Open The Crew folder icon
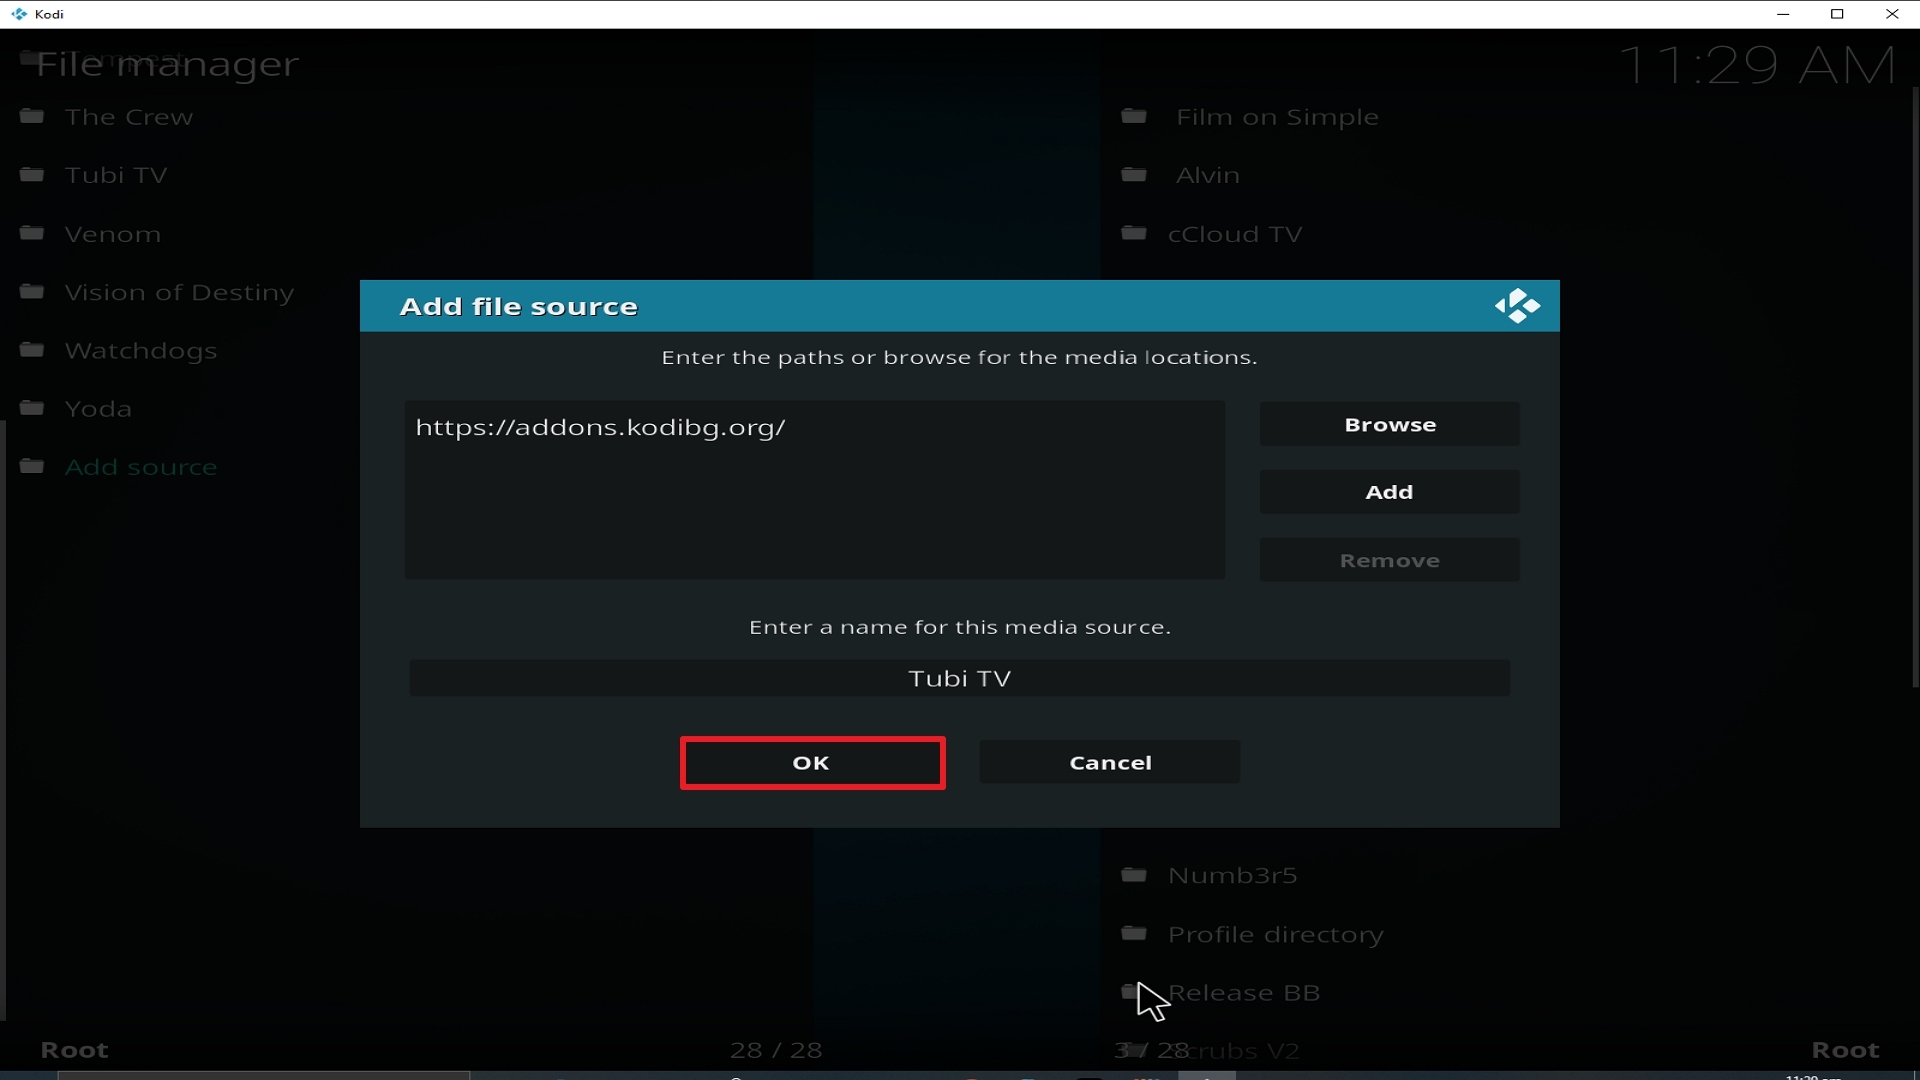Screen dimensions: 1920x1080 pyautogui.click(x=32, y=116)
